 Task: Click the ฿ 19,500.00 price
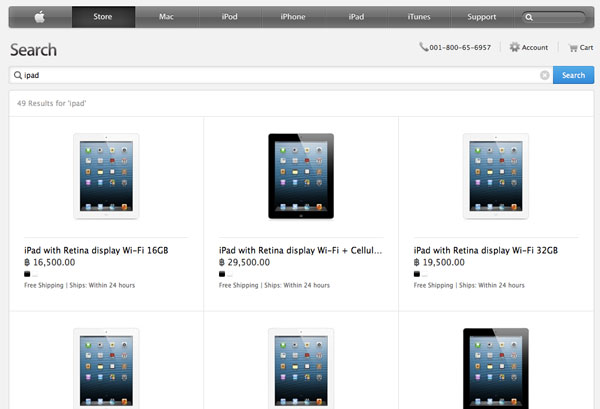439,262
